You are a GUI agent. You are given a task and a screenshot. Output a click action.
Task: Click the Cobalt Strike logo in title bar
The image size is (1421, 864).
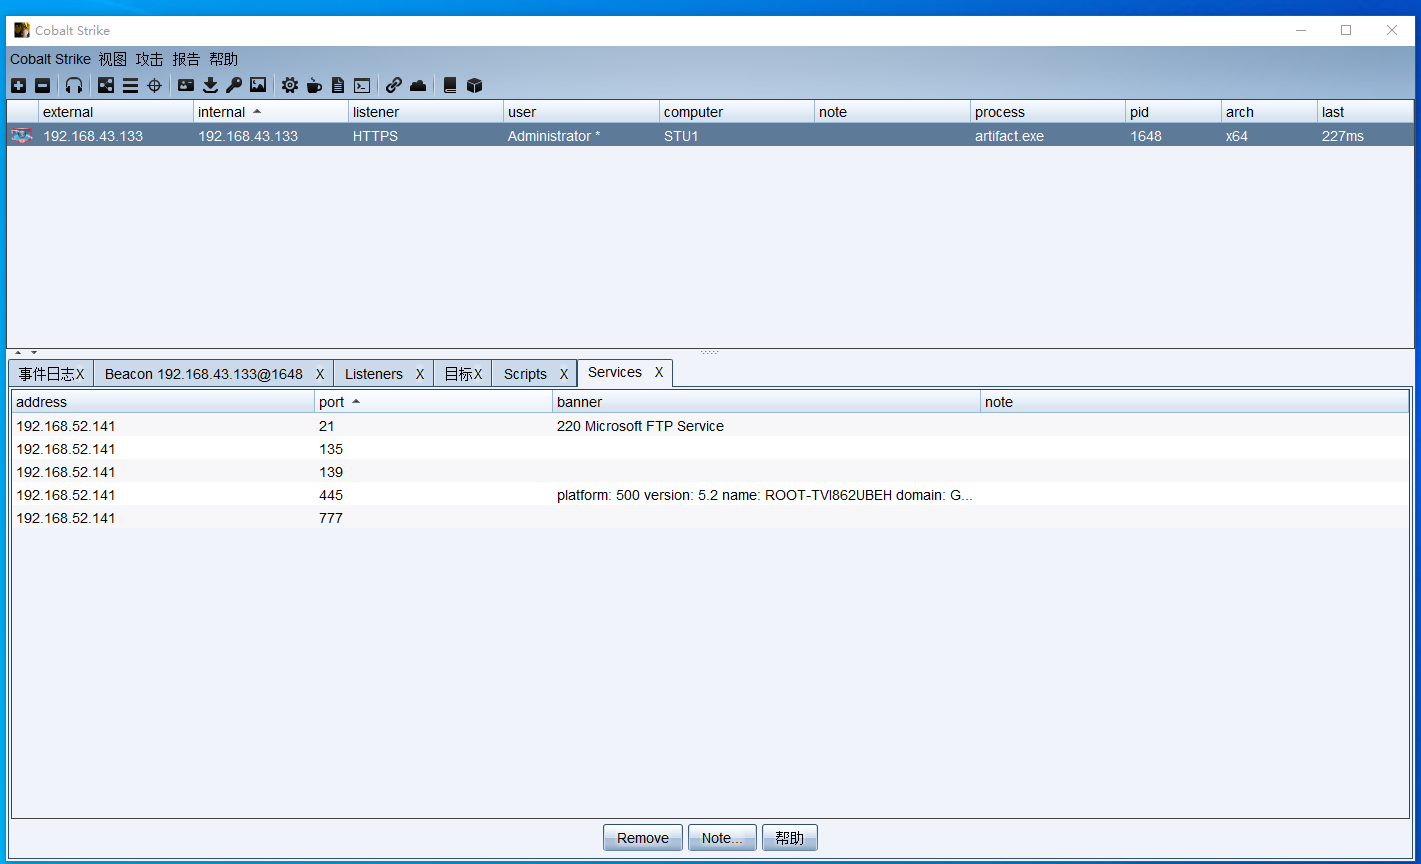coord(22,30)
